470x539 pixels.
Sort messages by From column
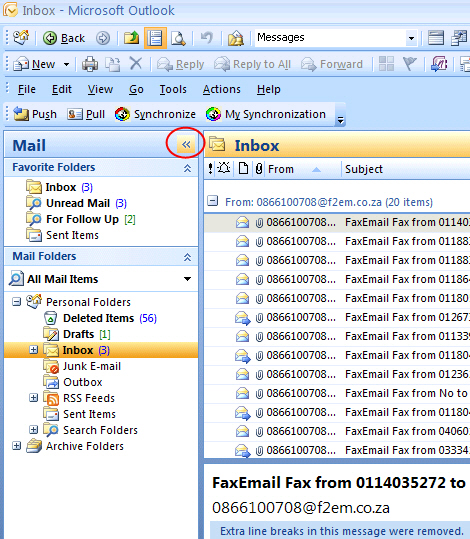click(303, 169)
